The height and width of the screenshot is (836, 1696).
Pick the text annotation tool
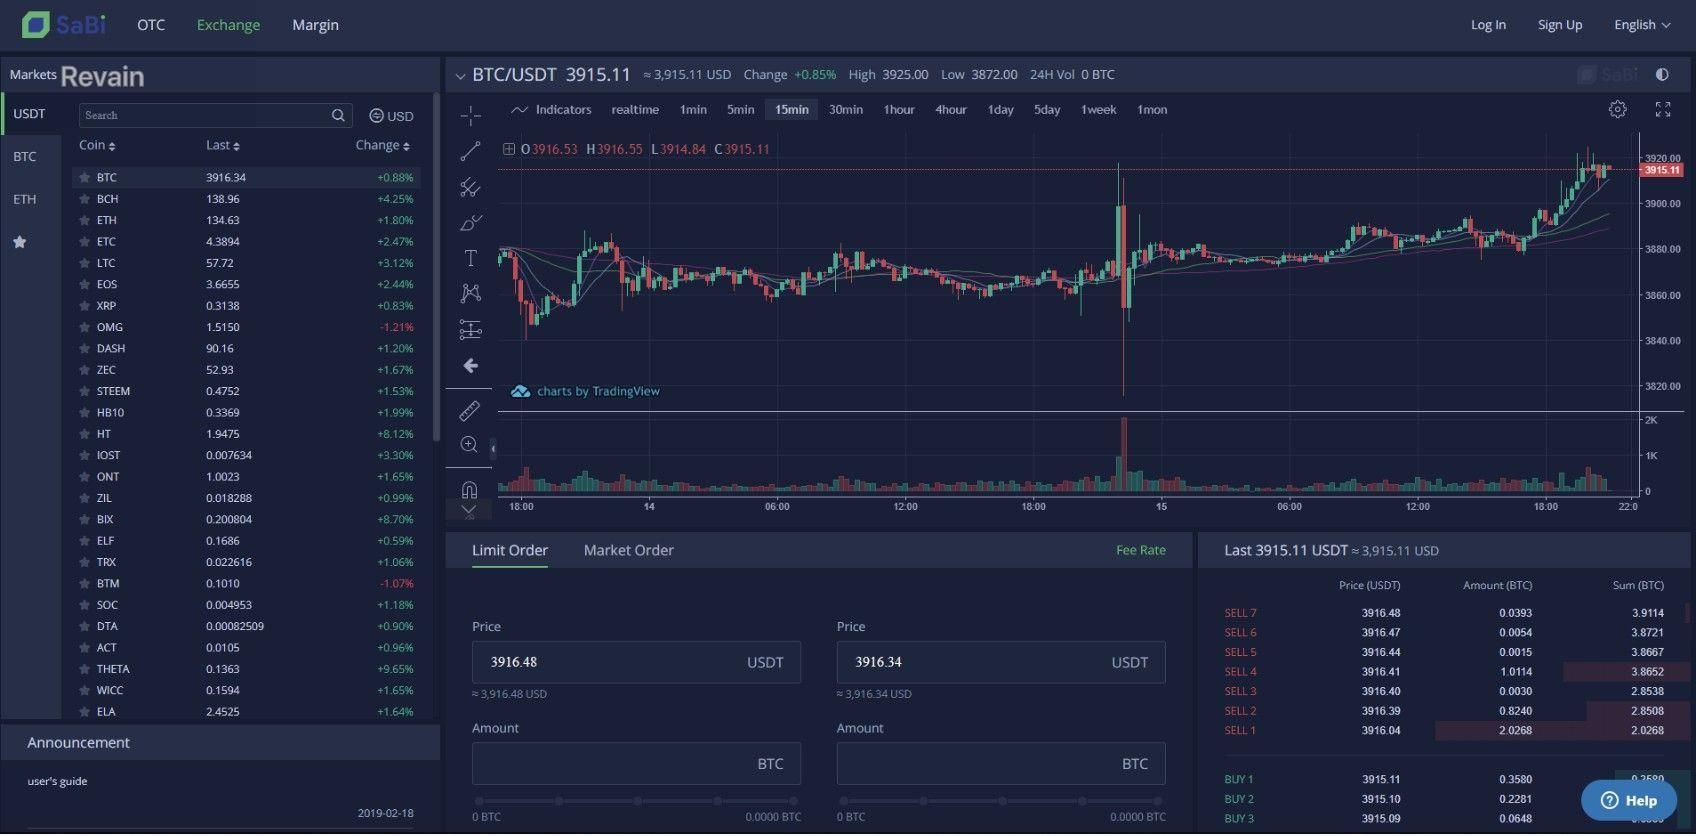[x=470, y=258]
